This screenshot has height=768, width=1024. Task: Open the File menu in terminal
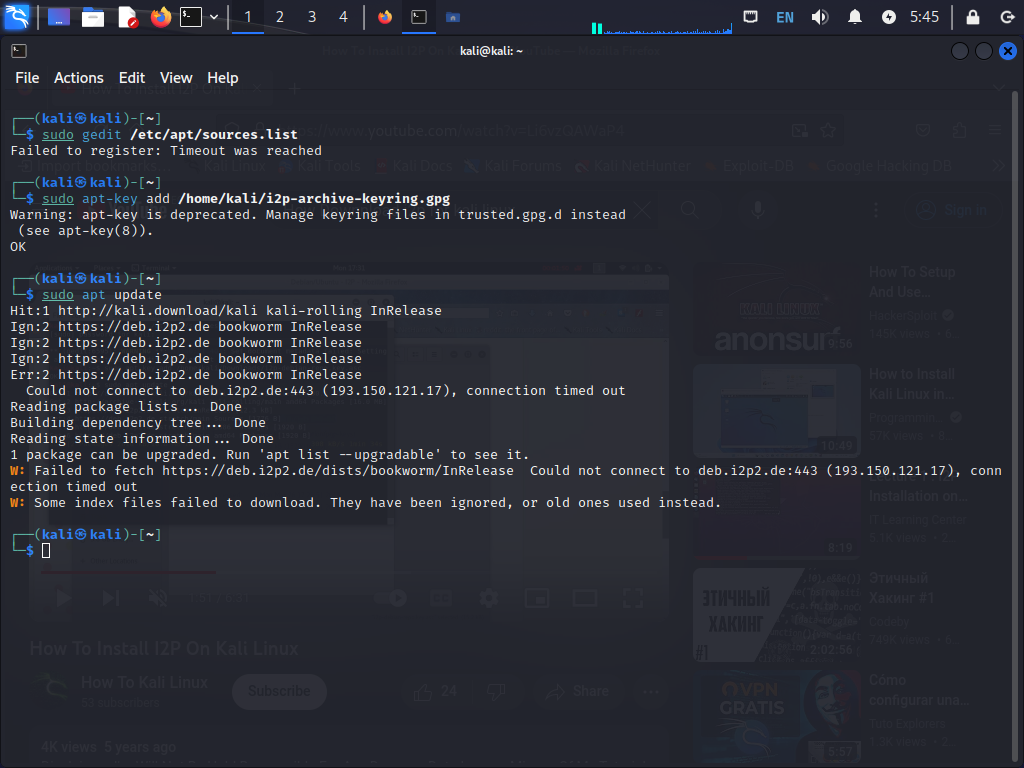27,78
